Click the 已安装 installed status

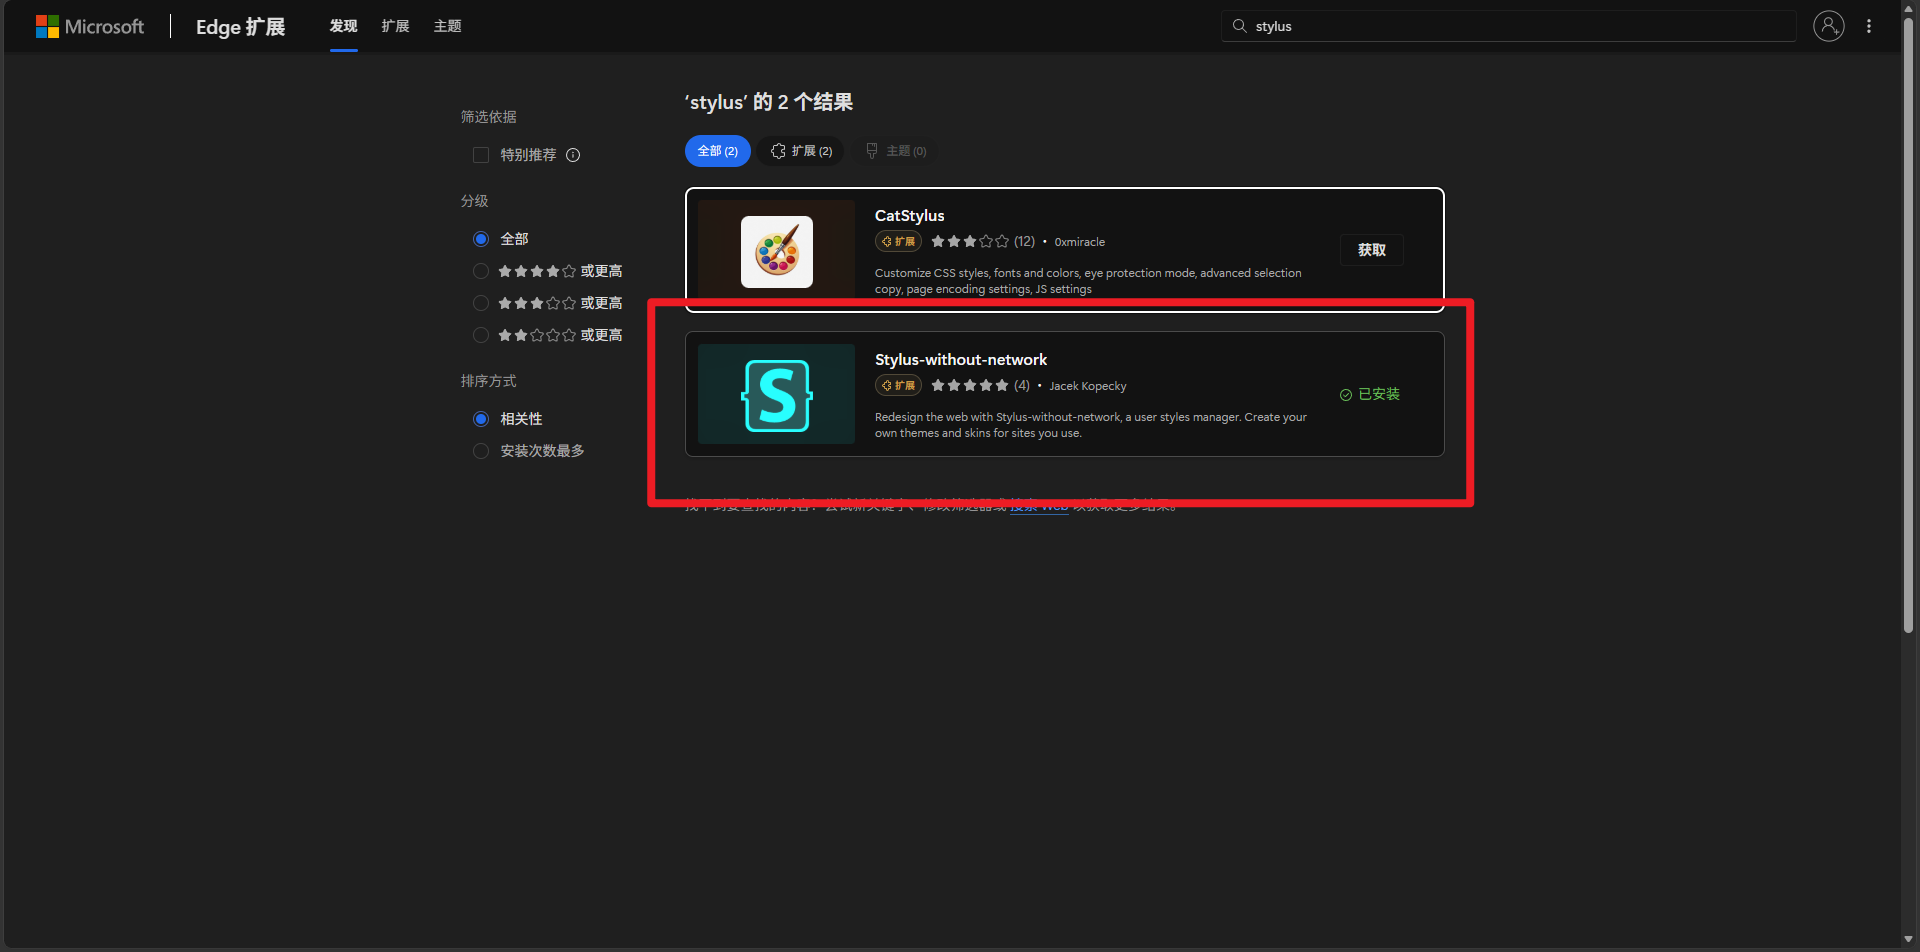click(x=1370, y=394)
